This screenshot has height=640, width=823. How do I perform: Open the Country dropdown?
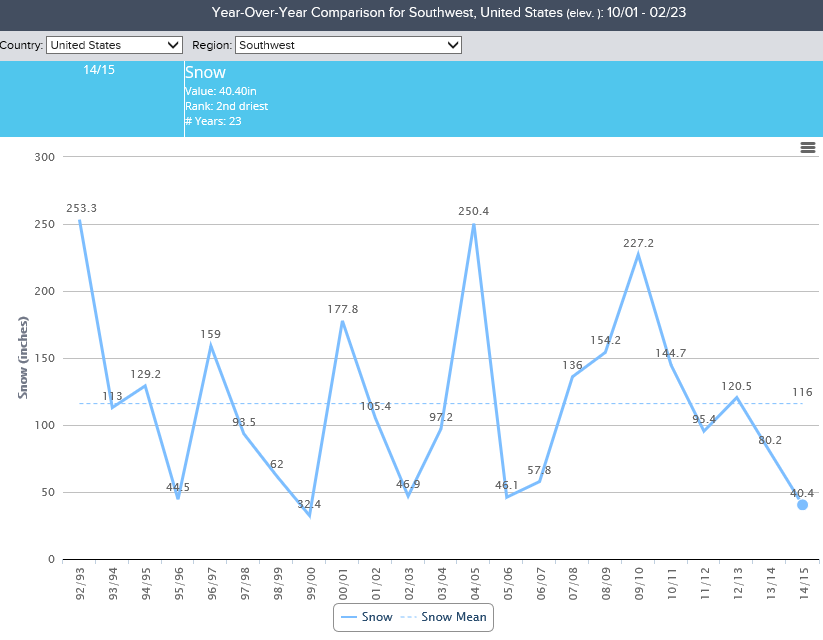click(114, 45)
